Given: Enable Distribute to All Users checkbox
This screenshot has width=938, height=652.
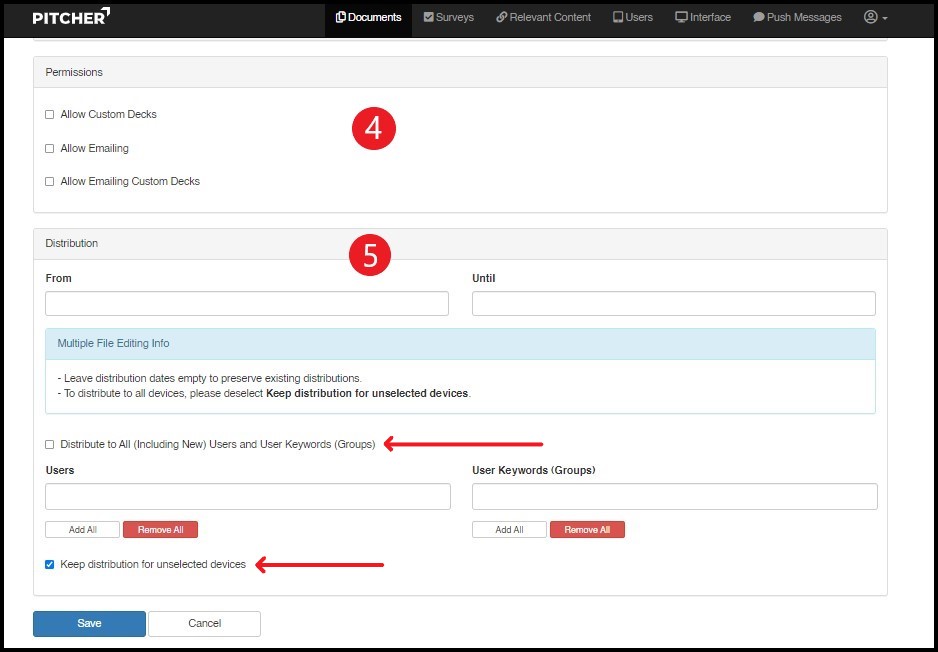Looking at the screenshot, I should pyautogui.click(x=50, y=445).
